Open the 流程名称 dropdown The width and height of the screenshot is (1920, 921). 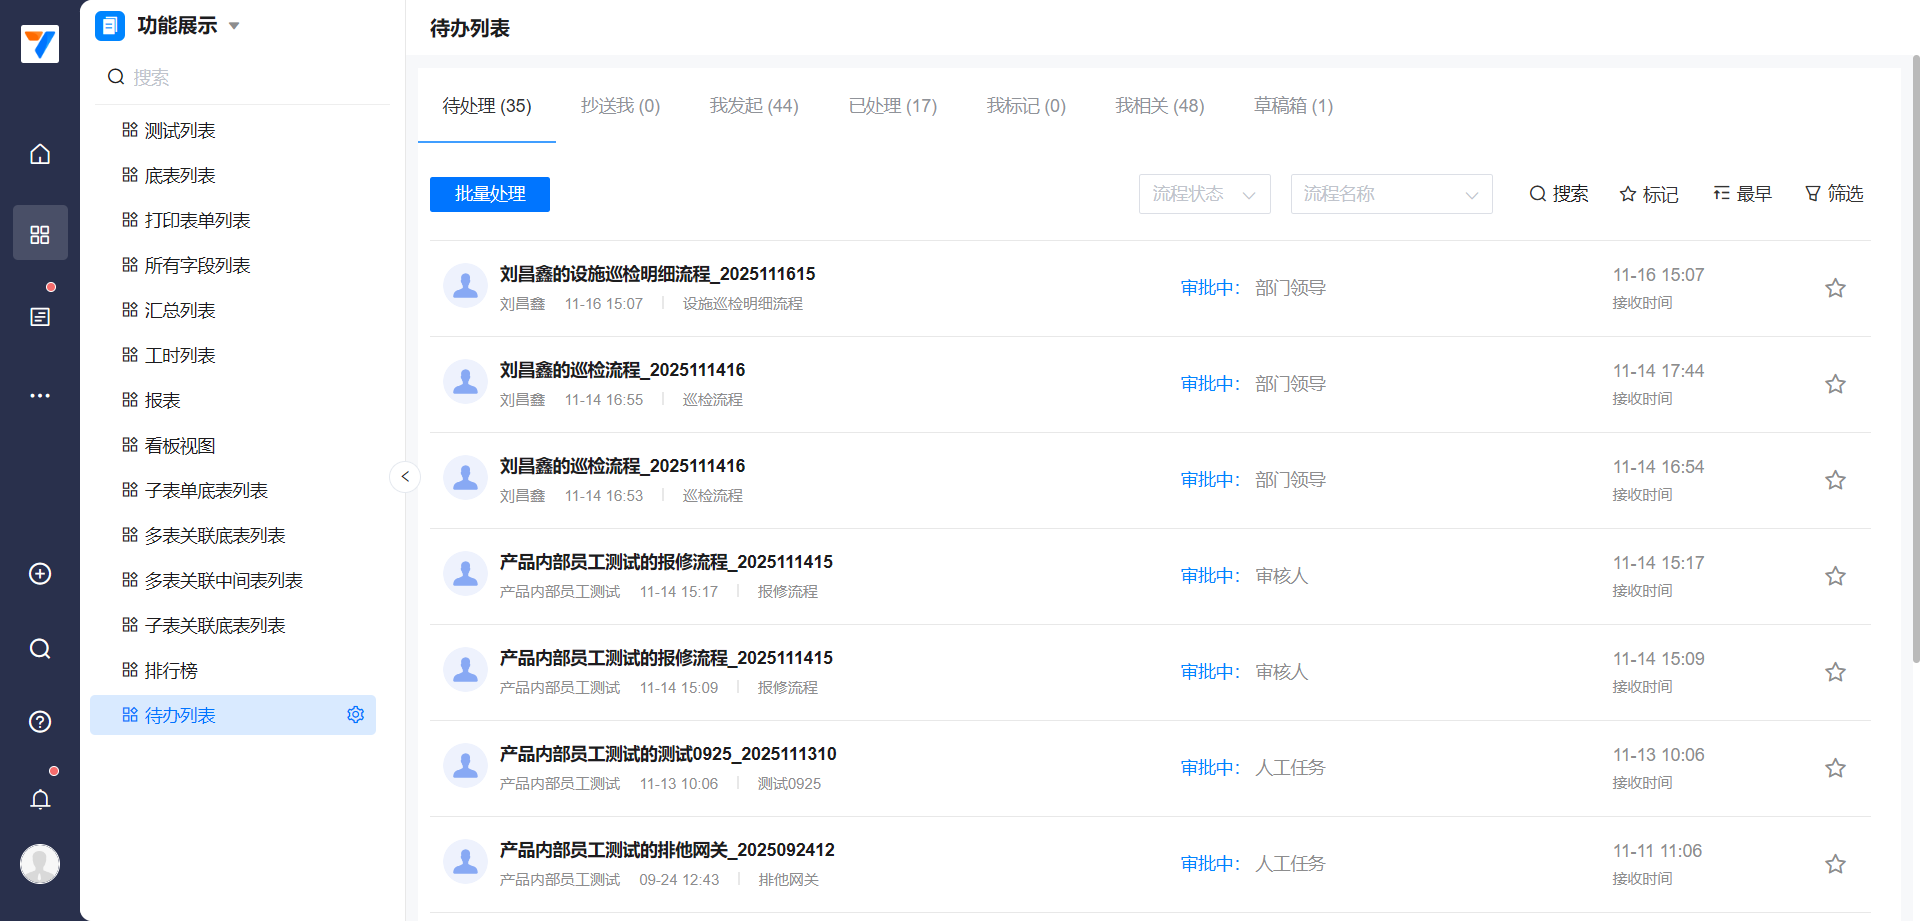pyautogui.click(x=1391, y=194)
